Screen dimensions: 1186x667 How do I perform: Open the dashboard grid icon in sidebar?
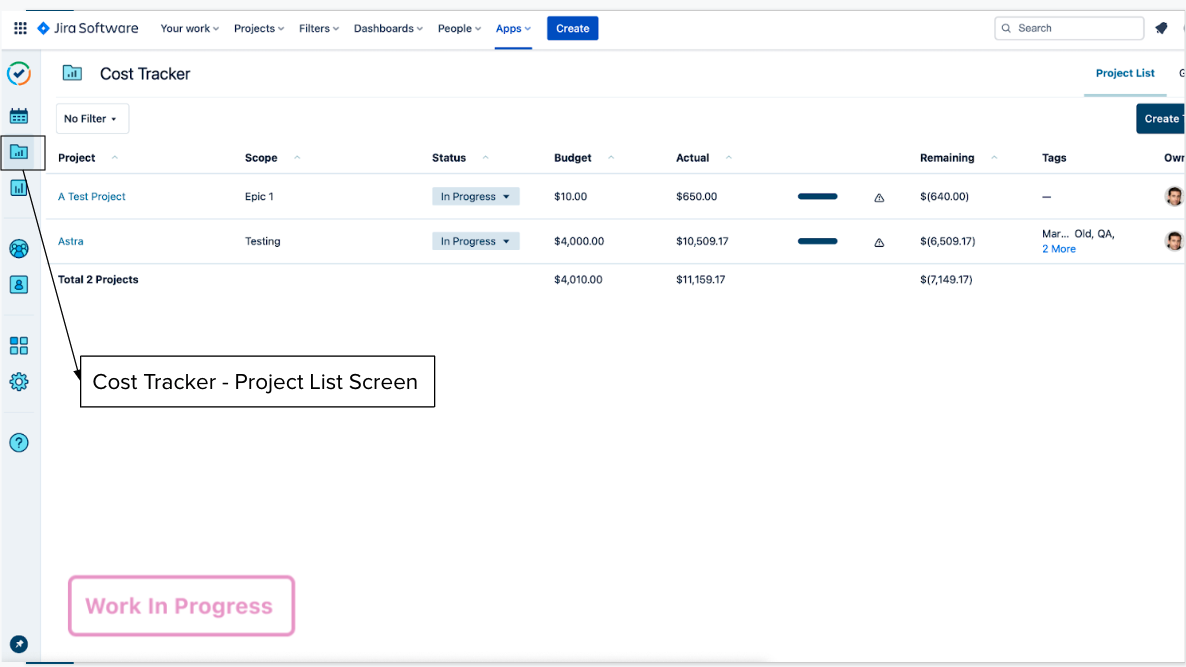19,346
